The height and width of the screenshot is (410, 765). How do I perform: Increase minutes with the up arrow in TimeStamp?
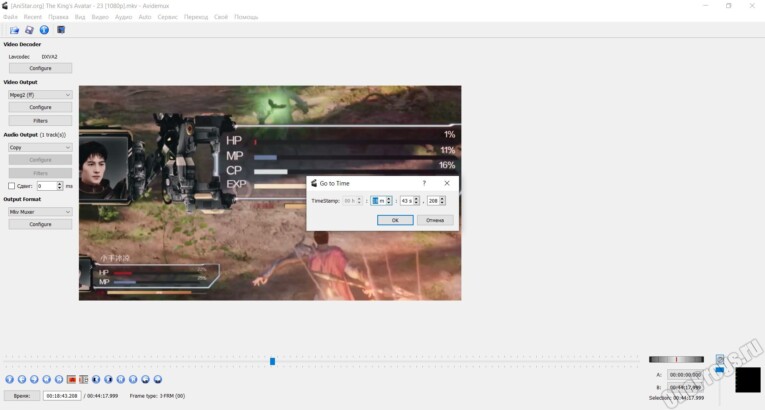pos(389,199)
